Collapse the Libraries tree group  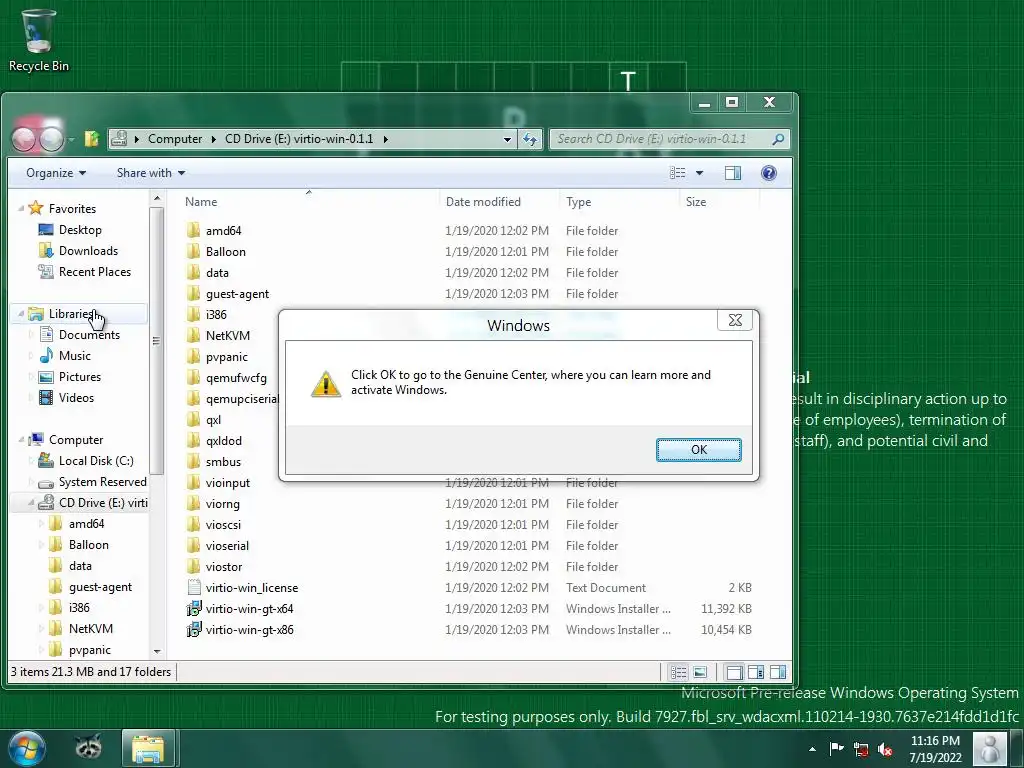[21, 314]
